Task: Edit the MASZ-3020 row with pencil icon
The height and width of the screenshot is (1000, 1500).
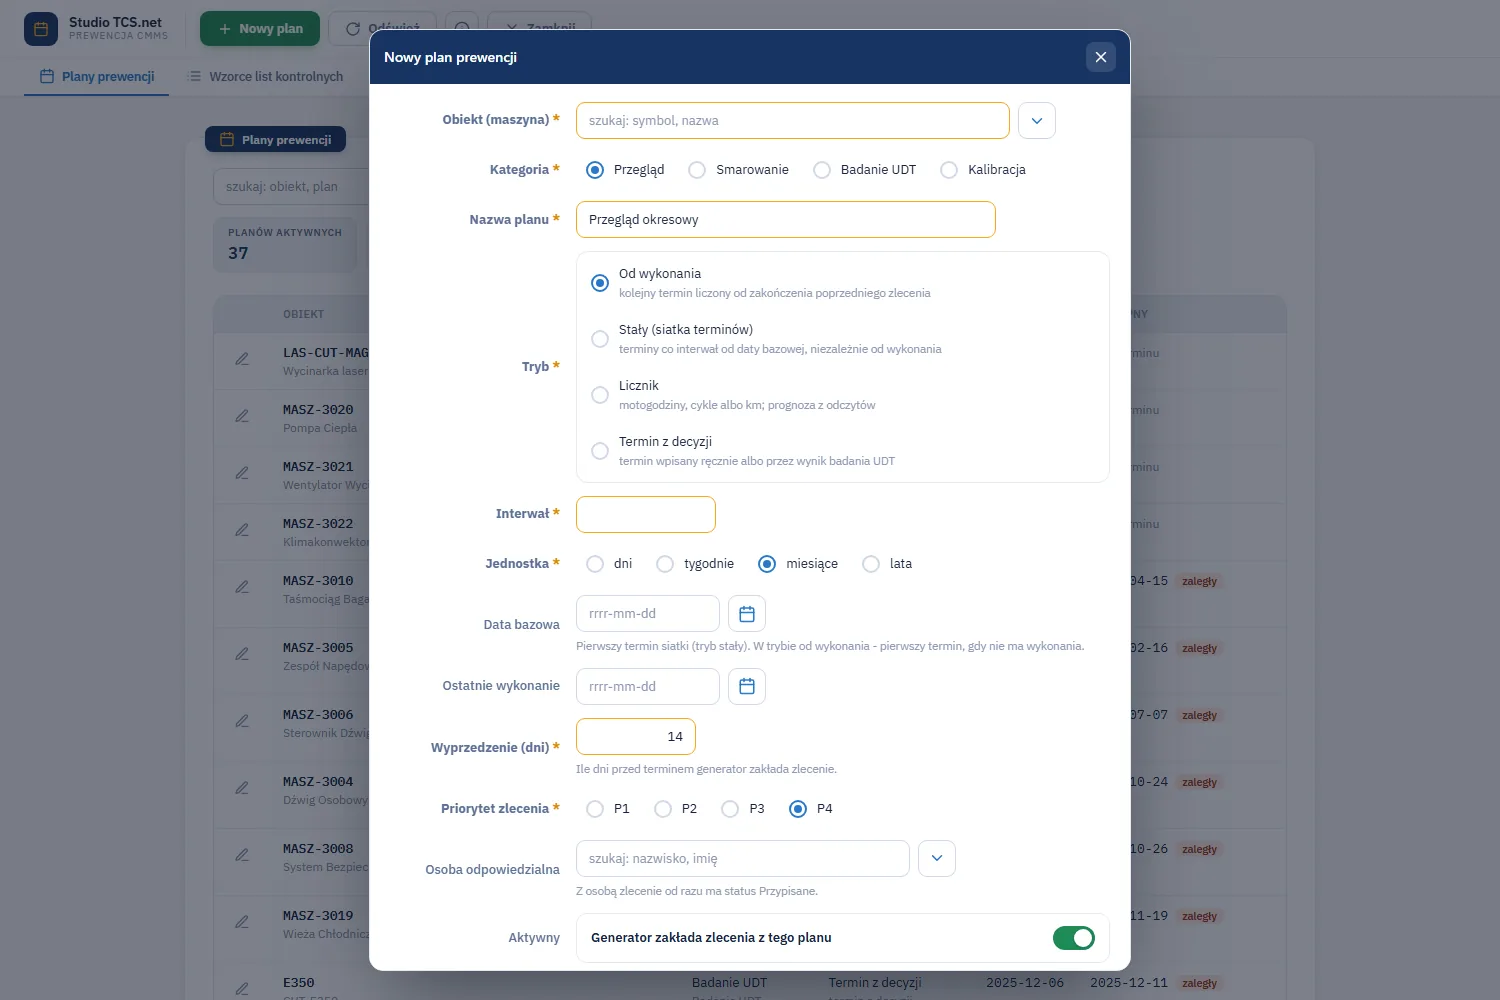Action: click(x=242, y=416)
